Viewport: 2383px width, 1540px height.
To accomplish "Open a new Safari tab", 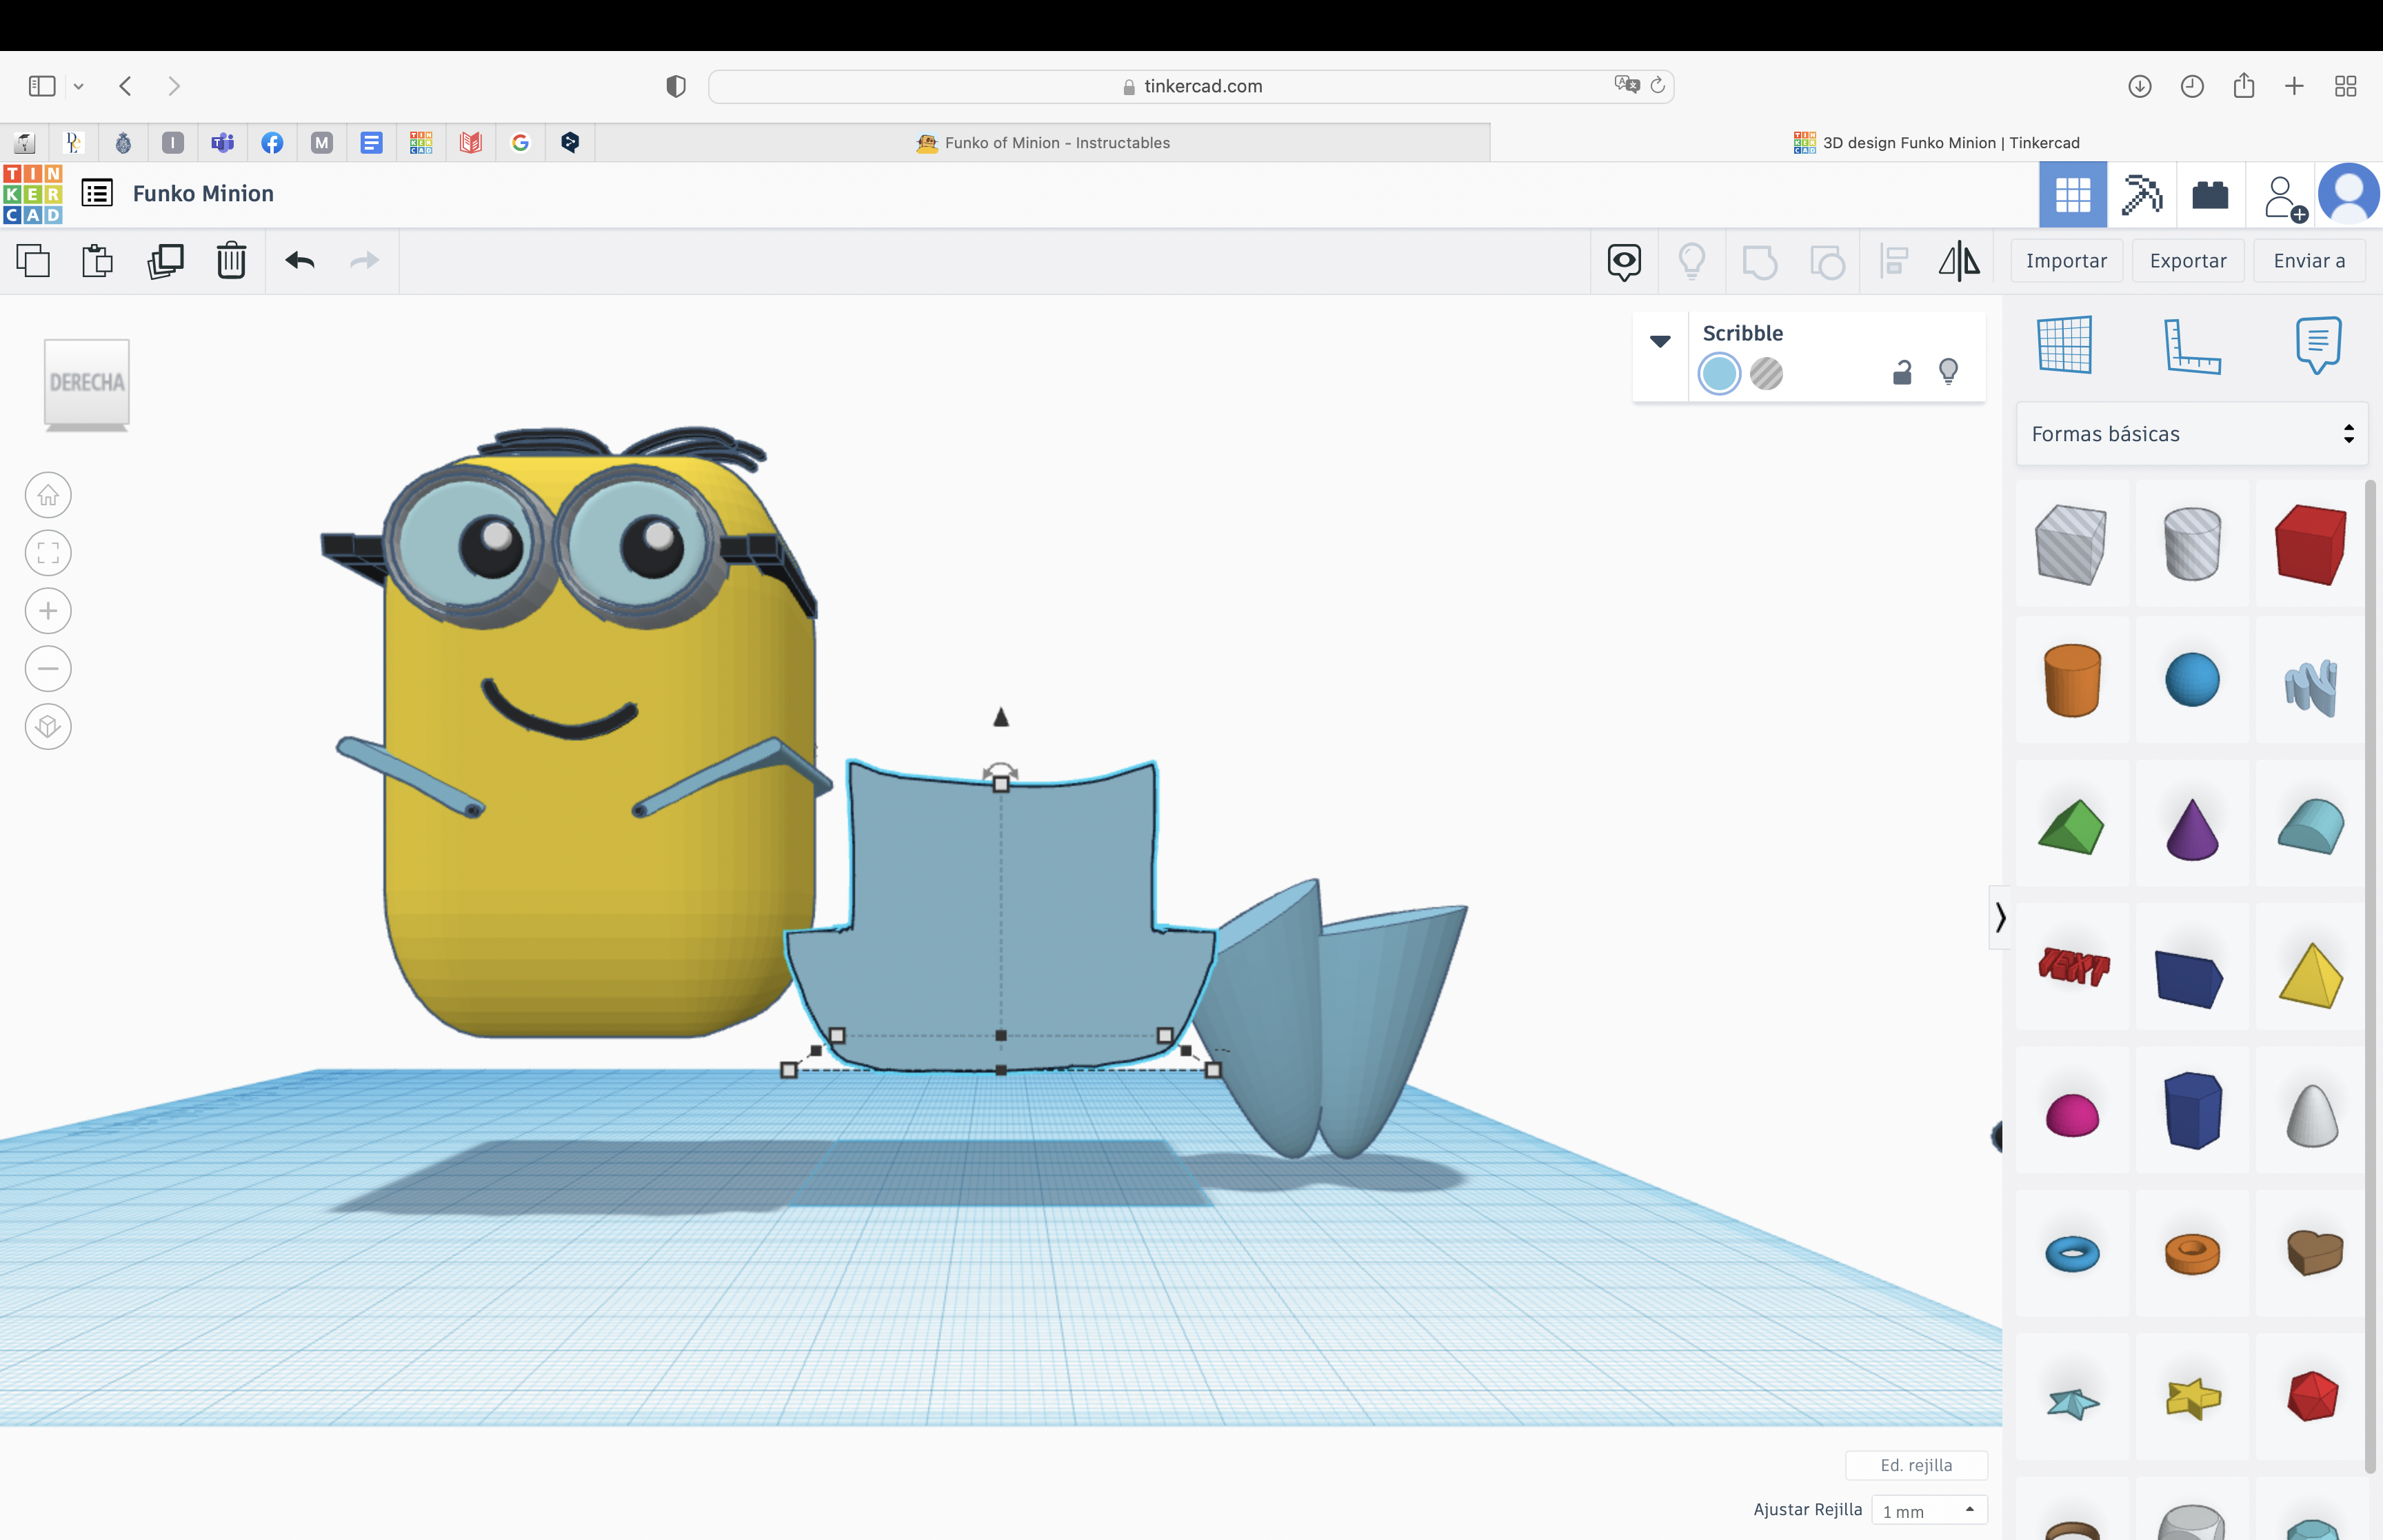I will (x=2294, y=86).
